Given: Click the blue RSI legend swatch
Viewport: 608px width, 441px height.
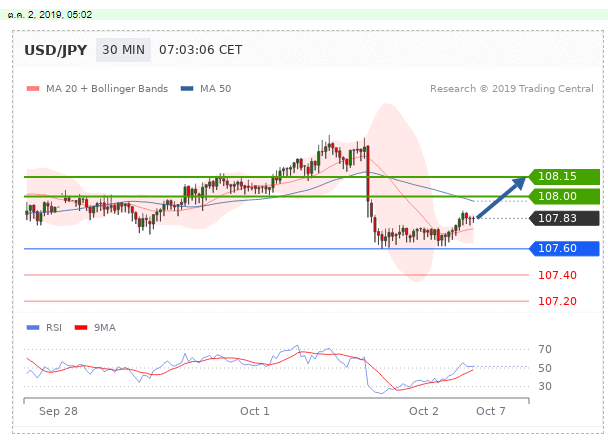Looking at the screenshot, I should [33, 328].
